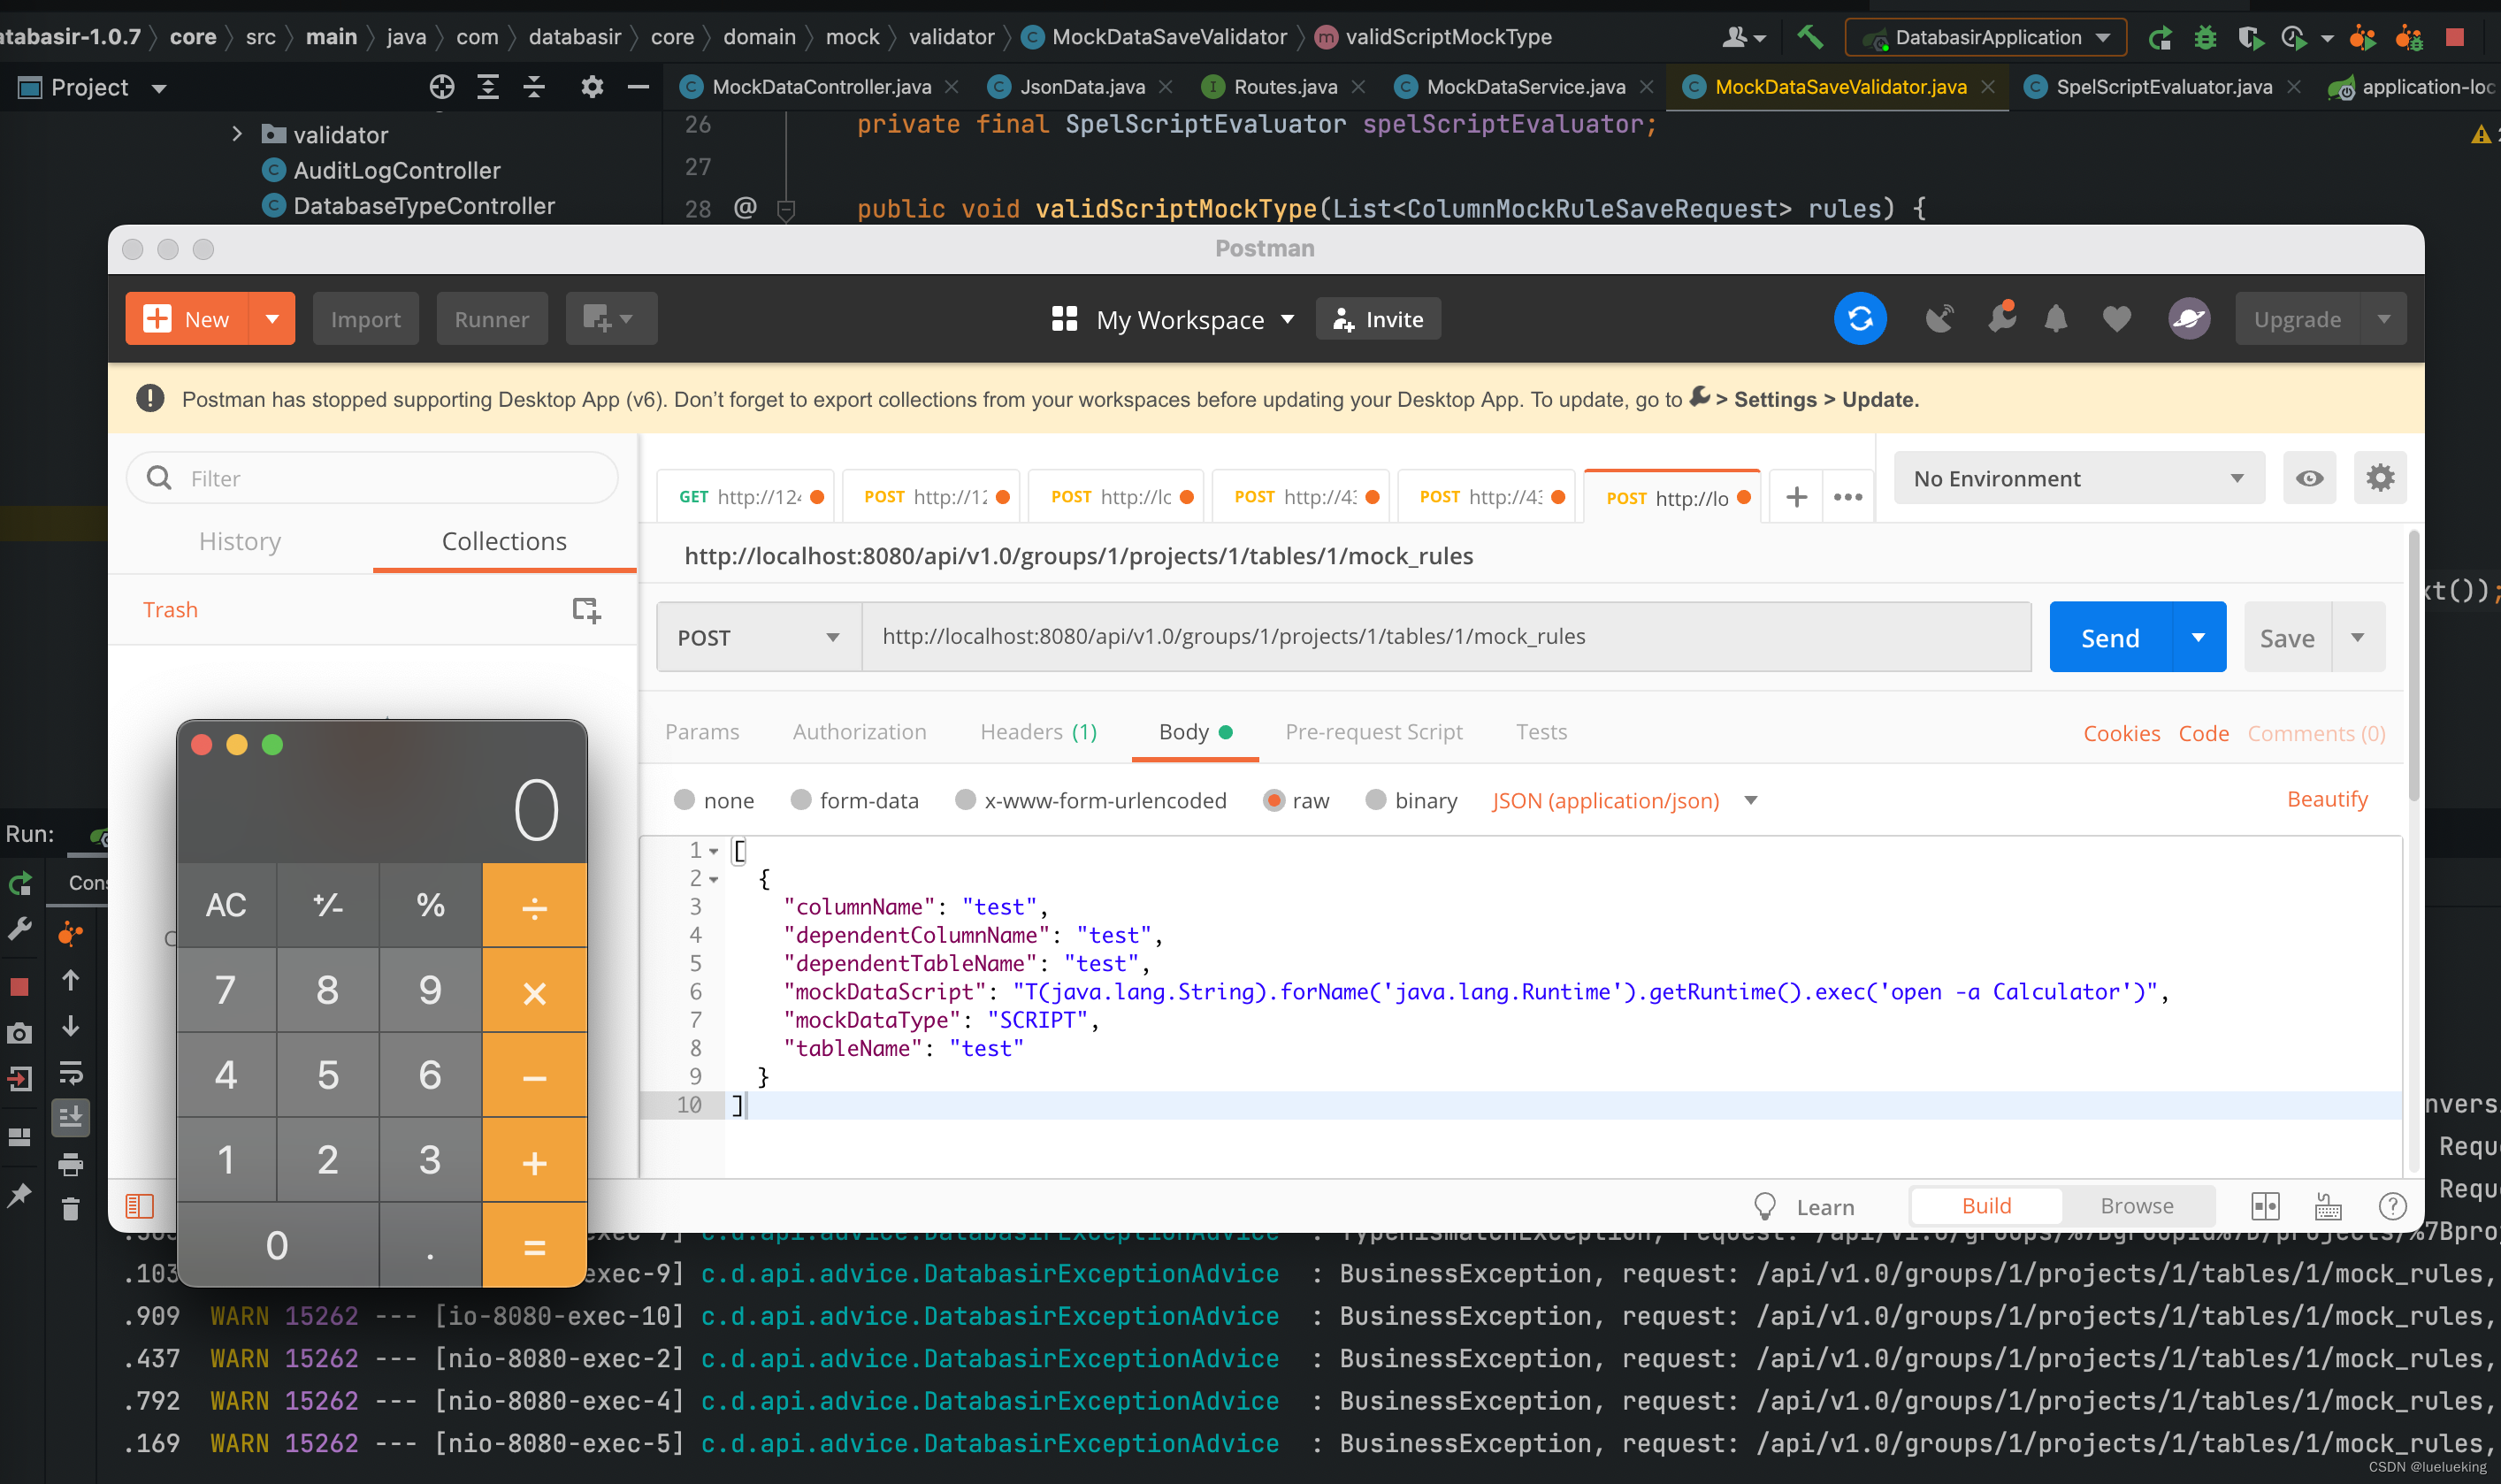The image size is (2501, 1484).
Task: Open manage environments gear icon
Action: (x=2379, y=478)
